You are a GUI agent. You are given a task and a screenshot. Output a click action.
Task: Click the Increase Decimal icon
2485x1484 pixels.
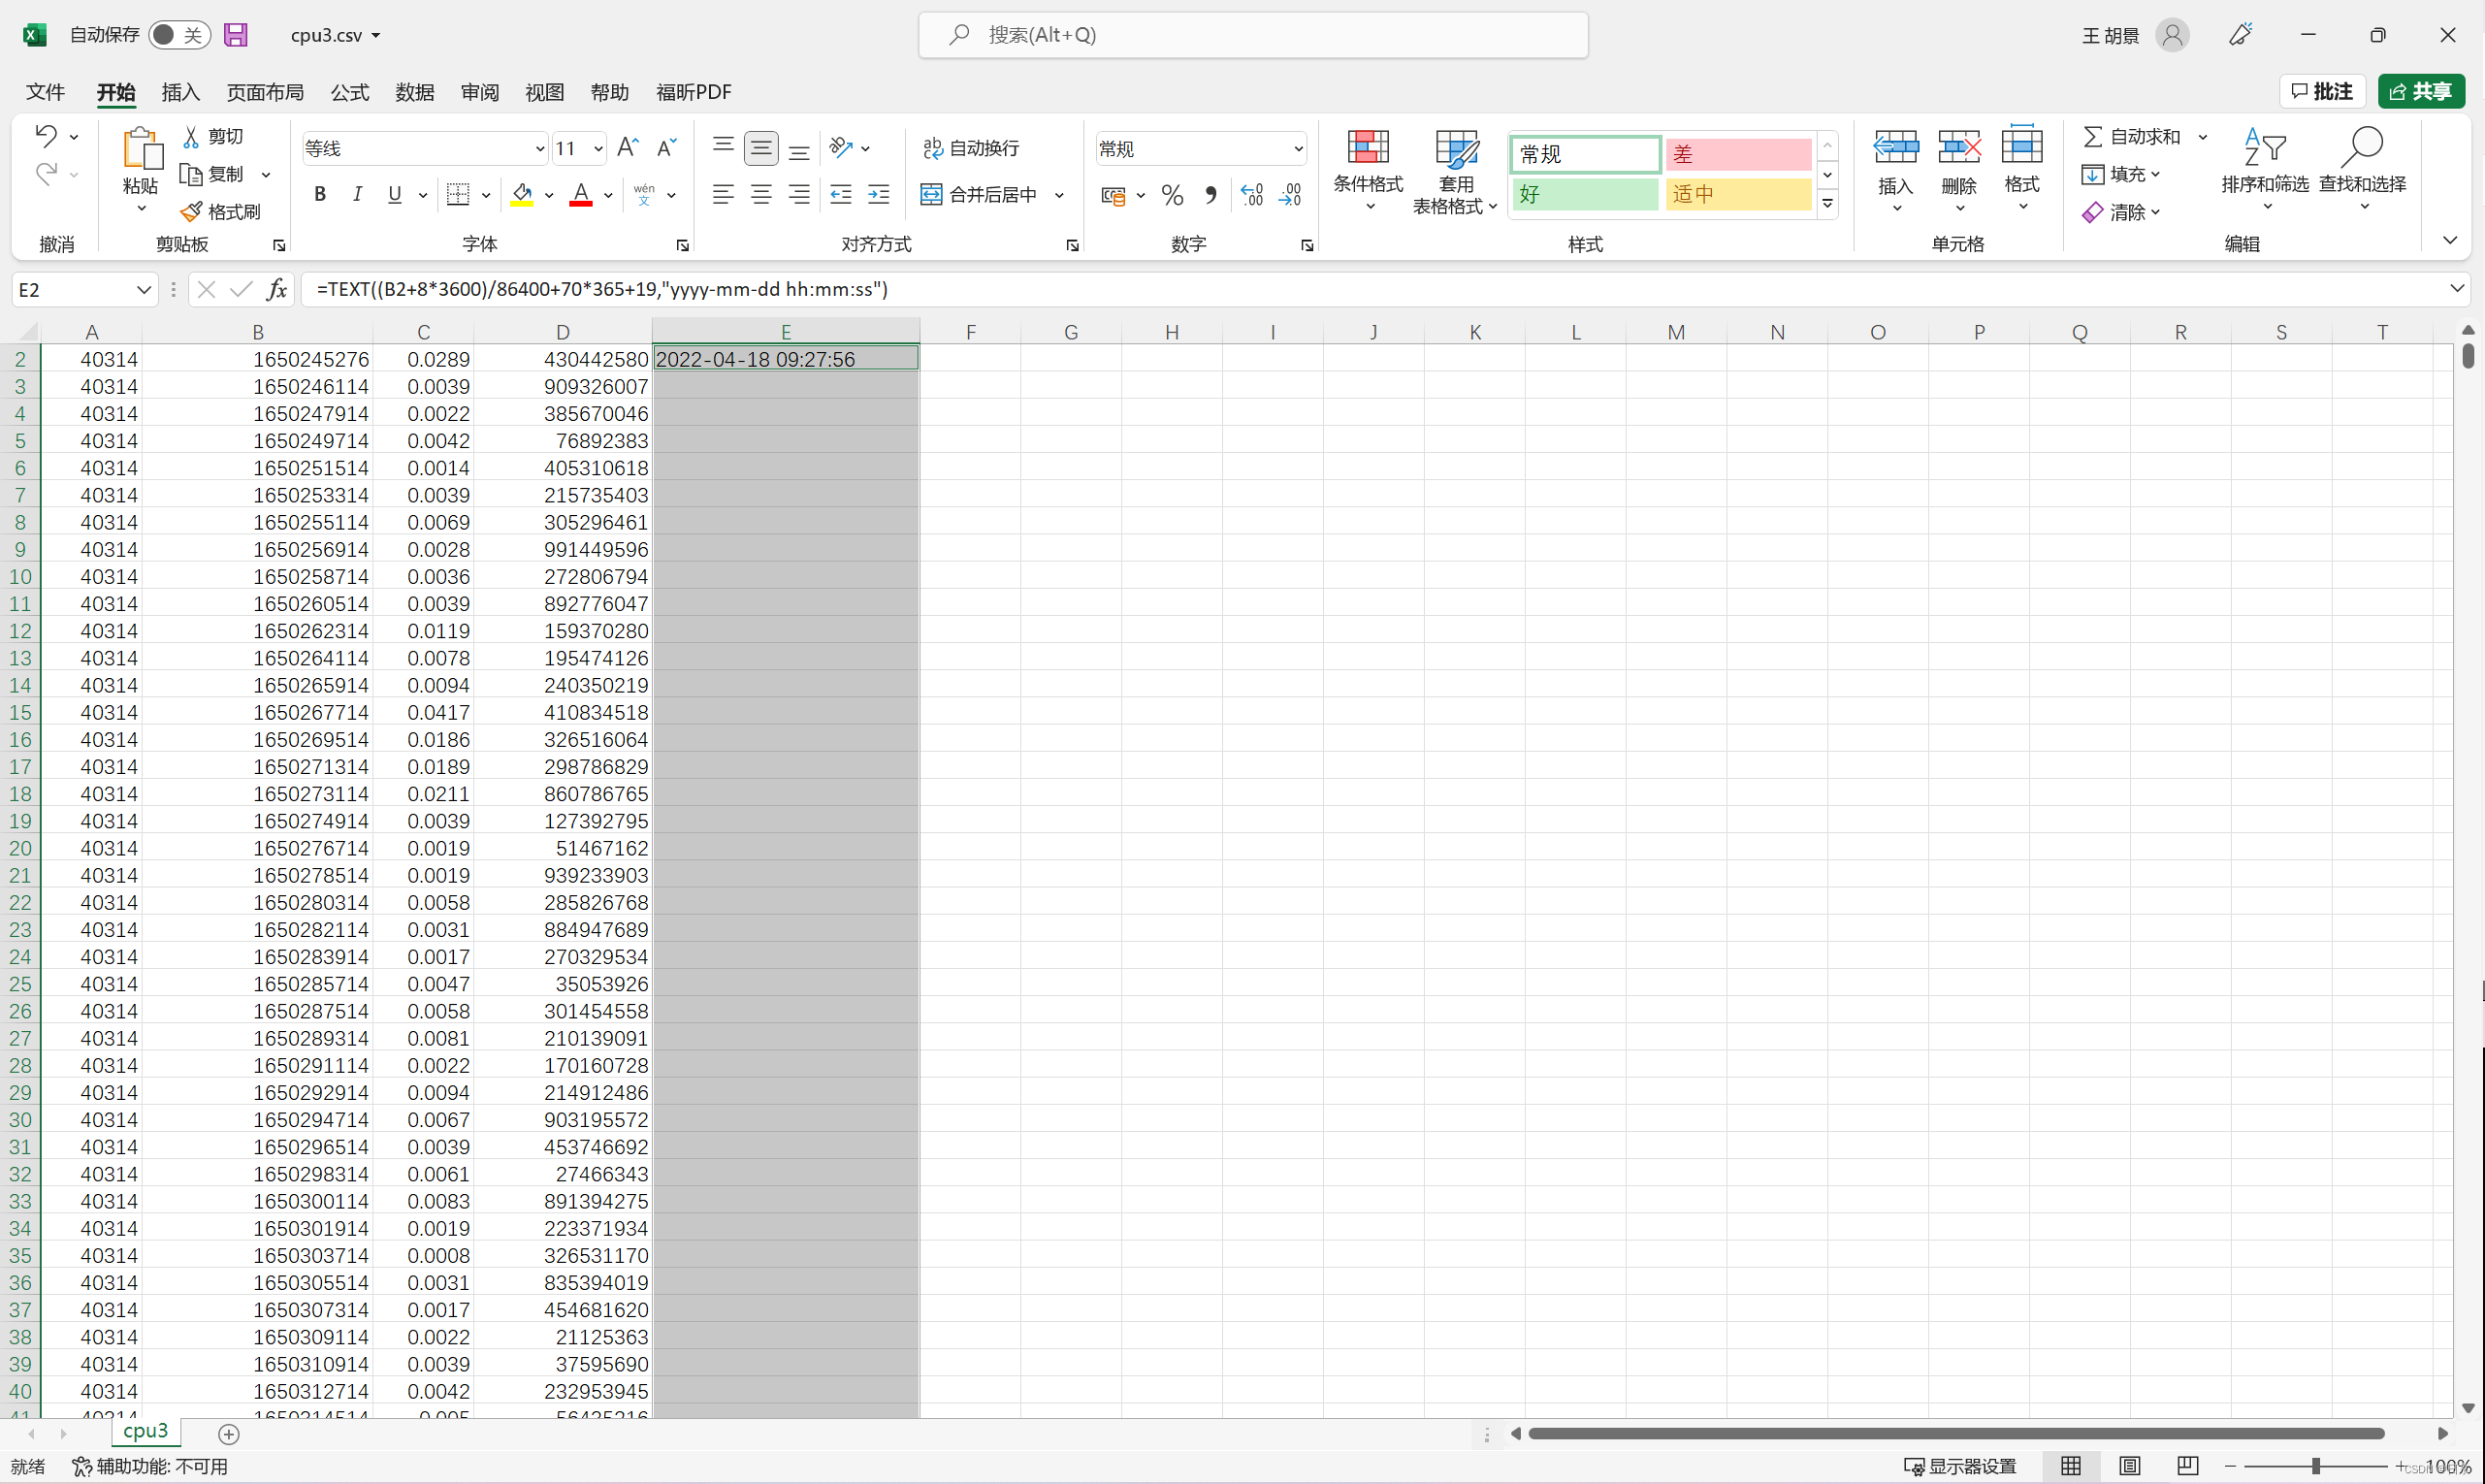pyautogui.click(x=1251, y=195)
